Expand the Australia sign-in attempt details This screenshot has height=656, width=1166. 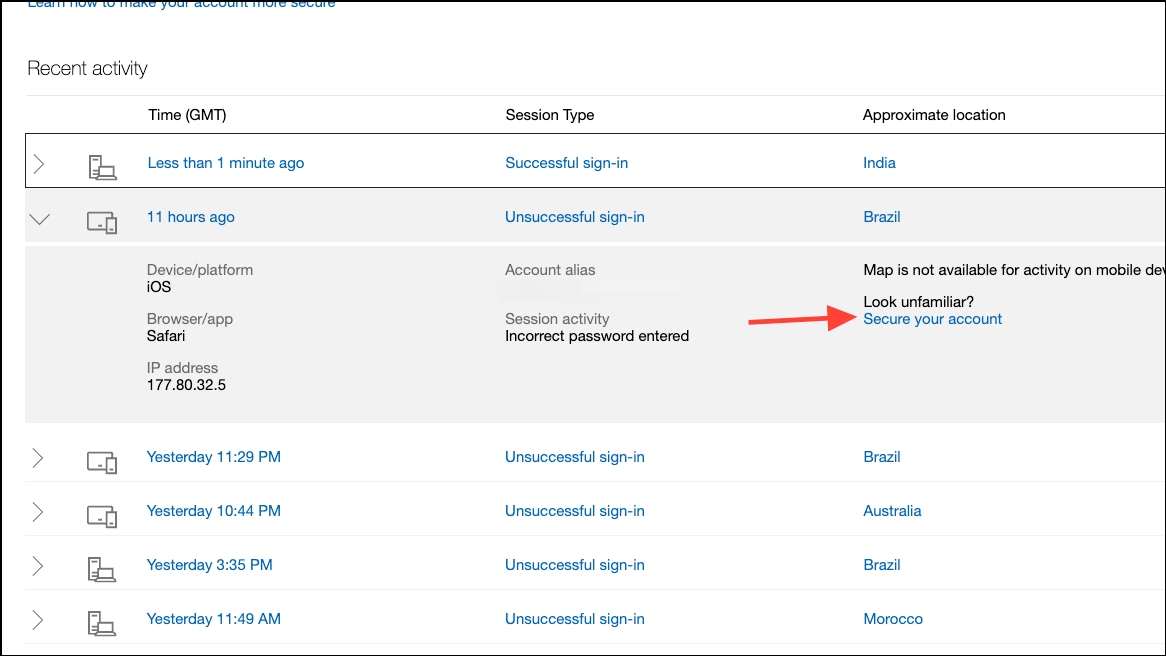pos(38,511)
